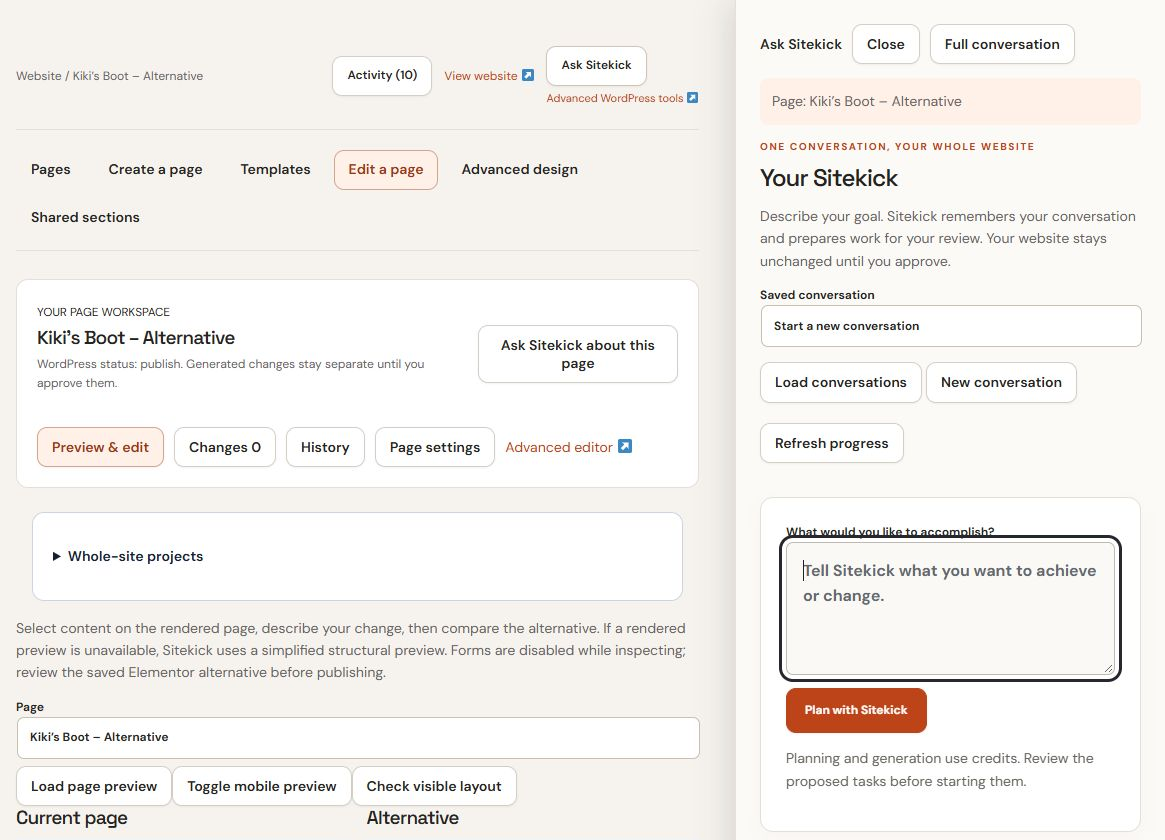Click Check visible layout
1165x840 pixels.
coord(434,787)
